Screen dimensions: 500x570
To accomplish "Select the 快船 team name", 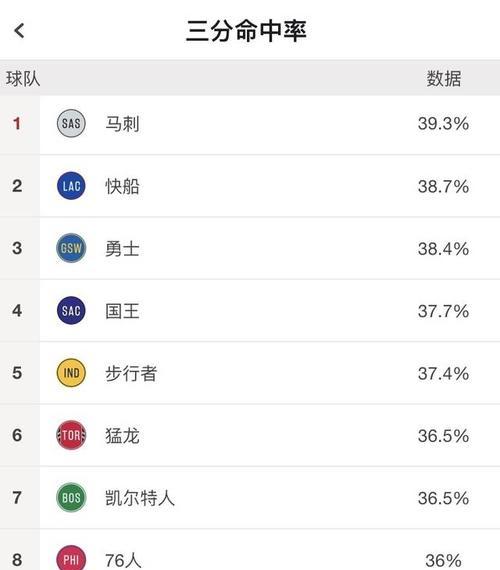I will pos(122,186).
